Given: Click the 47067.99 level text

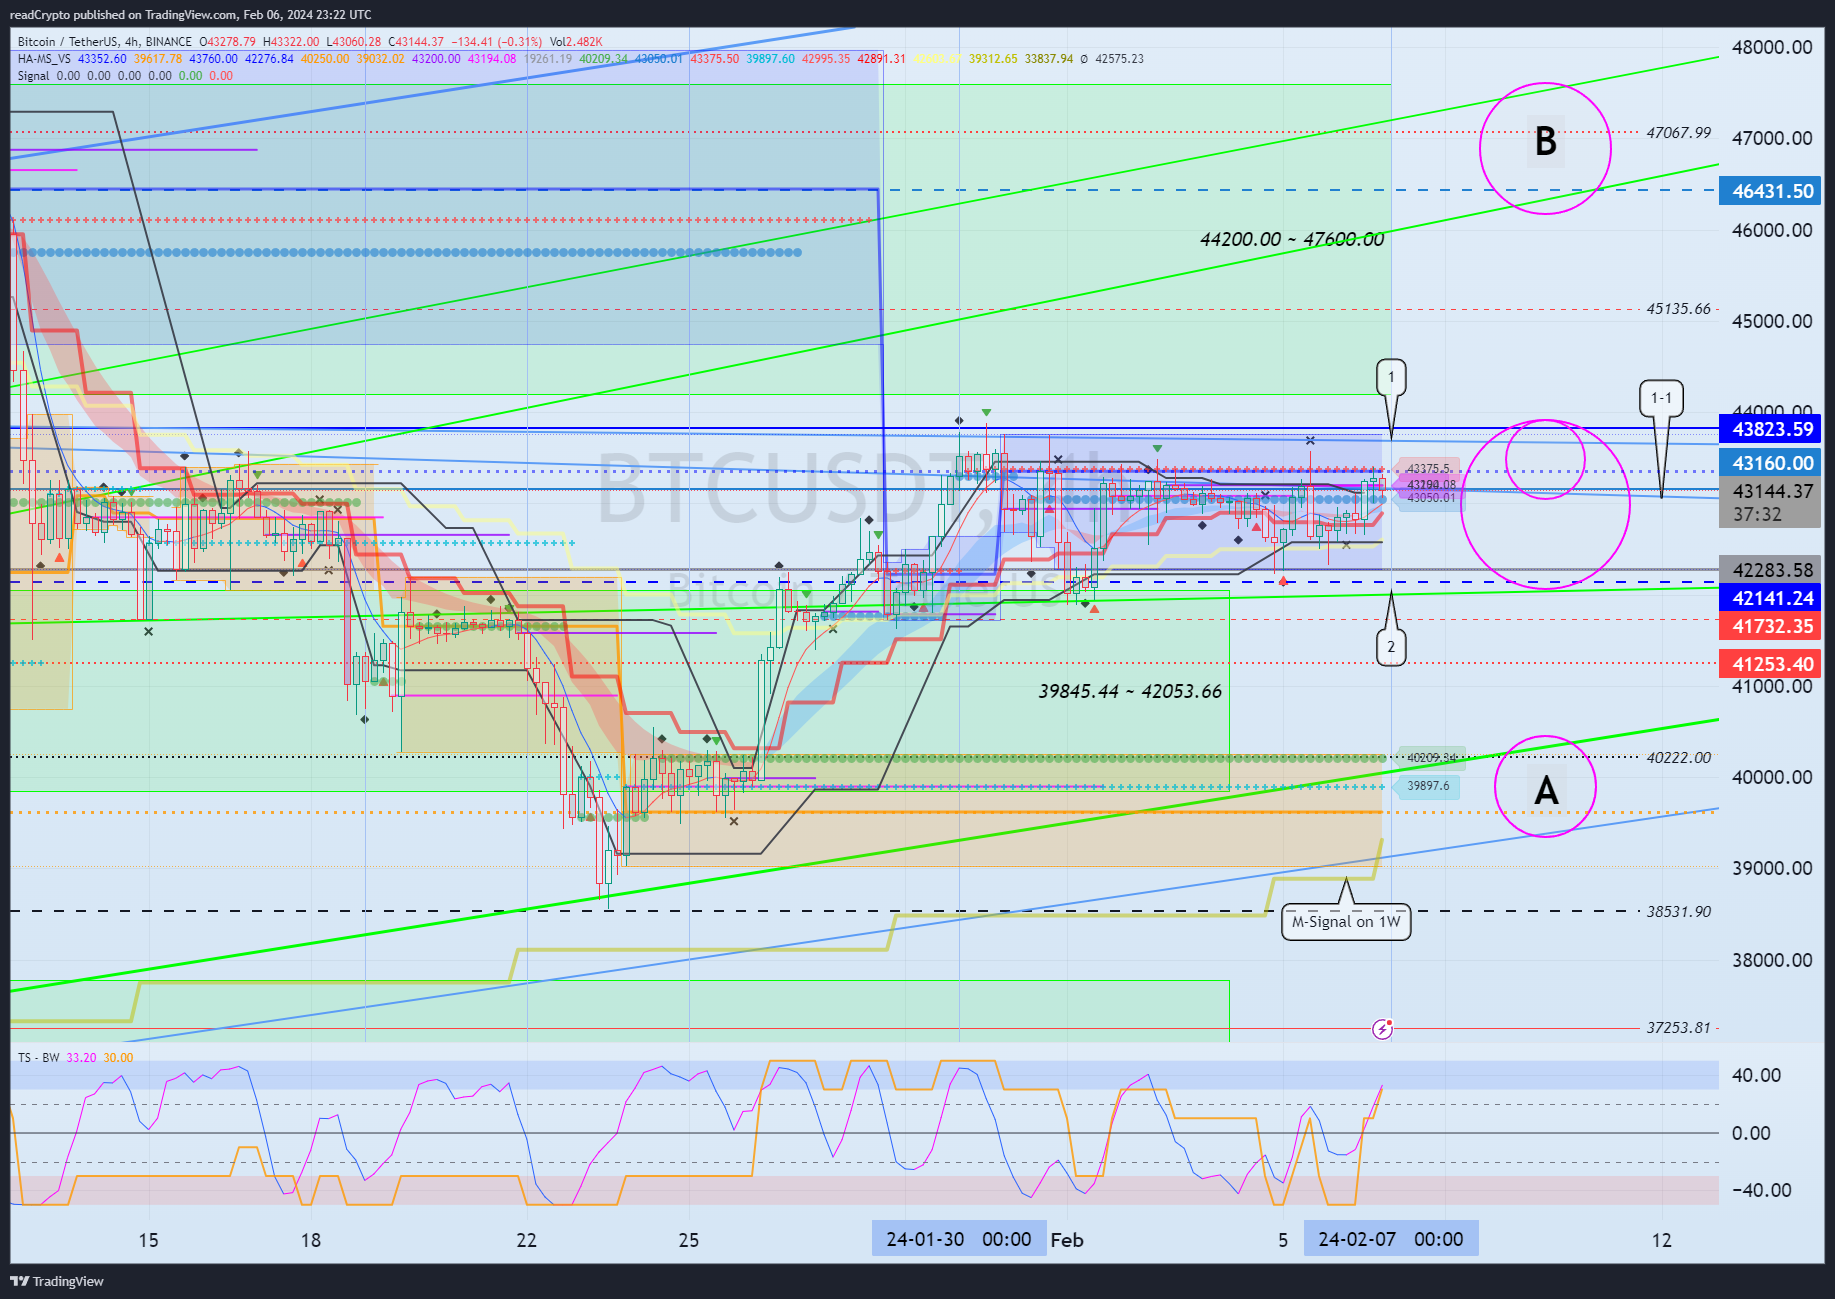Looking at the screenshot, I should click(x=1678, y=132).
